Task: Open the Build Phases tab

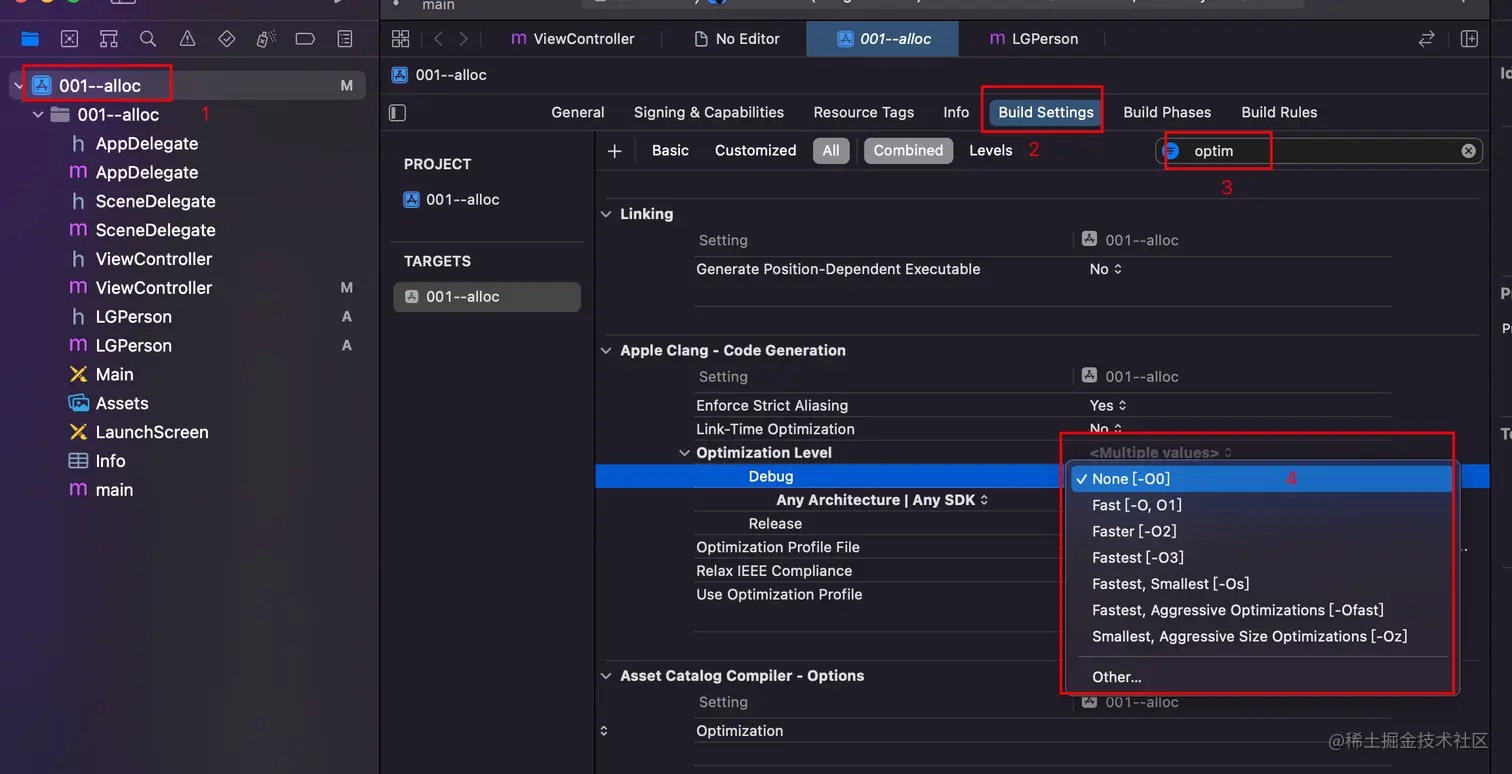Action: [x=1167, y=112]
